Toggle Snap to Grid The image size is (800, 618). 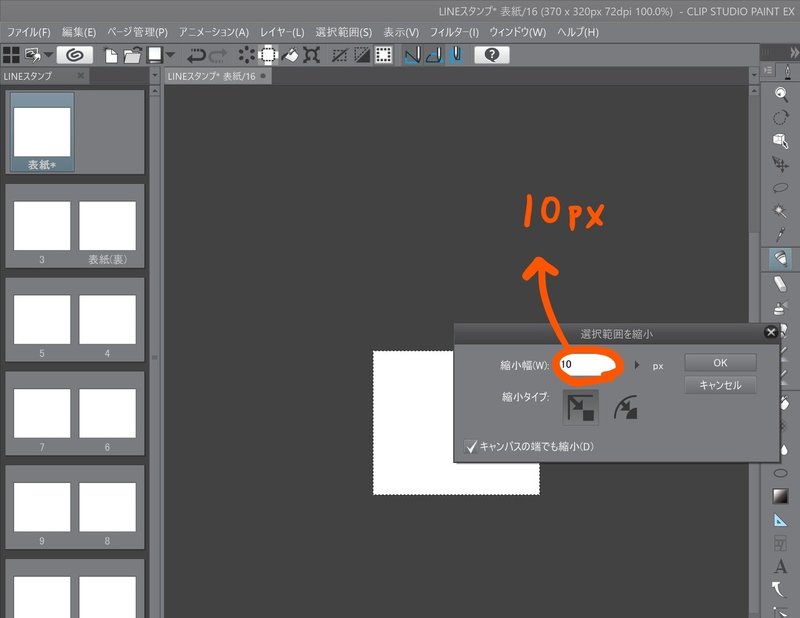point(456,55)
